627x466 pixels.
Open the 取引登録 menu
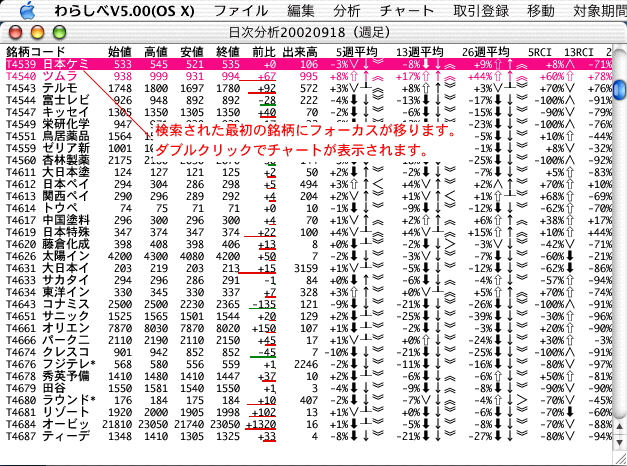481,11
